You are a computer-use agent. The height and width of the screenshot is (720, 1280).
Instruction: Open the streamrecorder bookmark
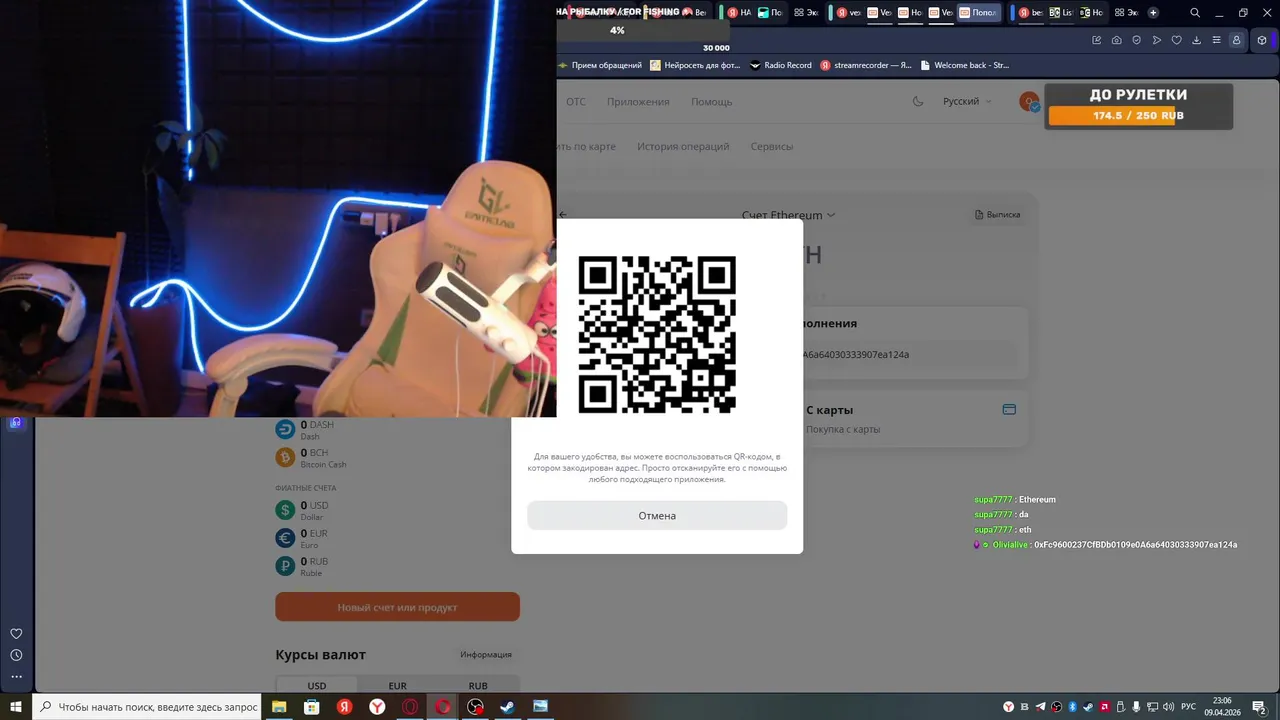866,65
